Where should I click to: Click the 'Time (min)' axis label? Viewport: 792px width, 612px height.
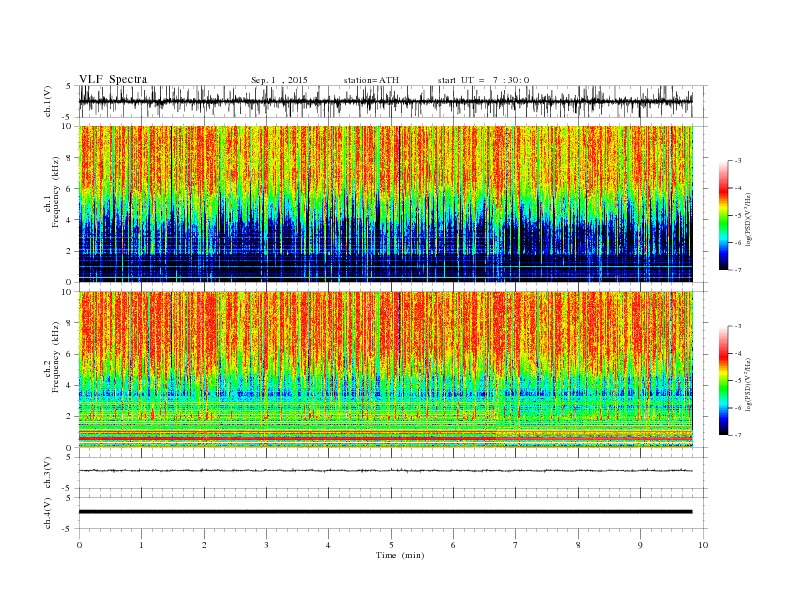coord(400,555)
